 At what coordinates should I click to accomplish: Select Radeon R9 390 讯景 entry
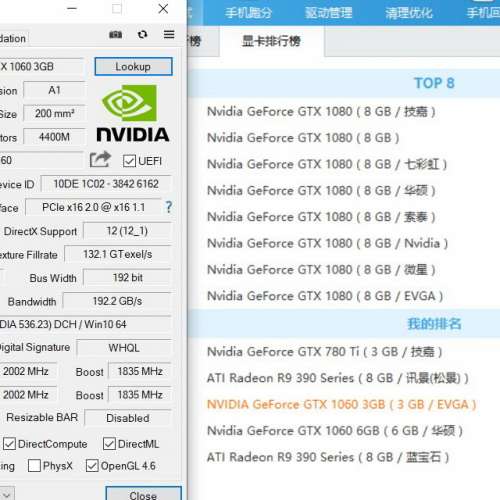pos(338,378)
